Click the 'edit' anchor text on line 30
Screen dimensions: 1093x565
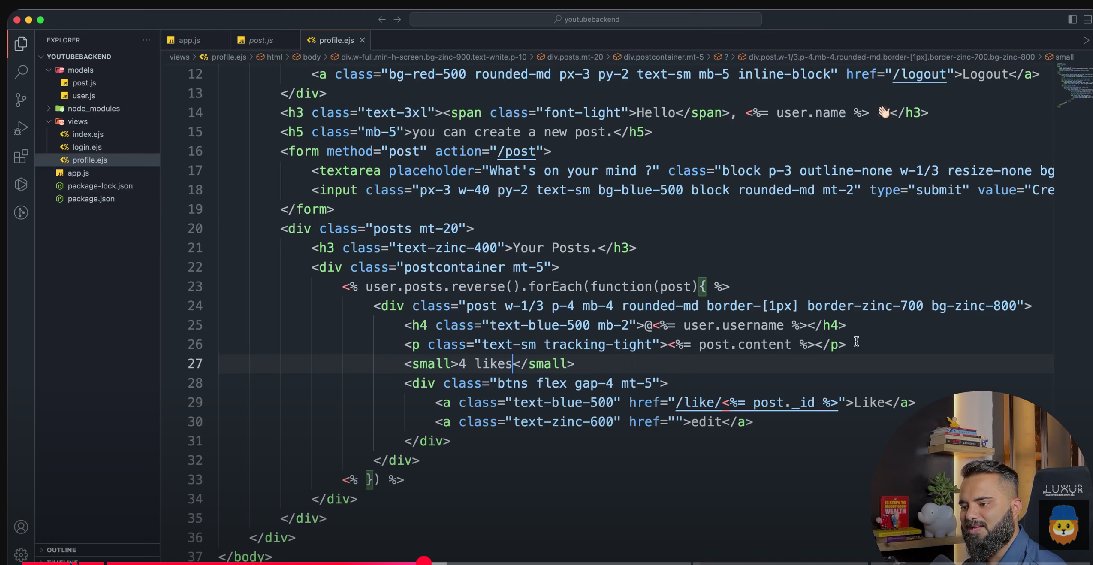(706, 422)
